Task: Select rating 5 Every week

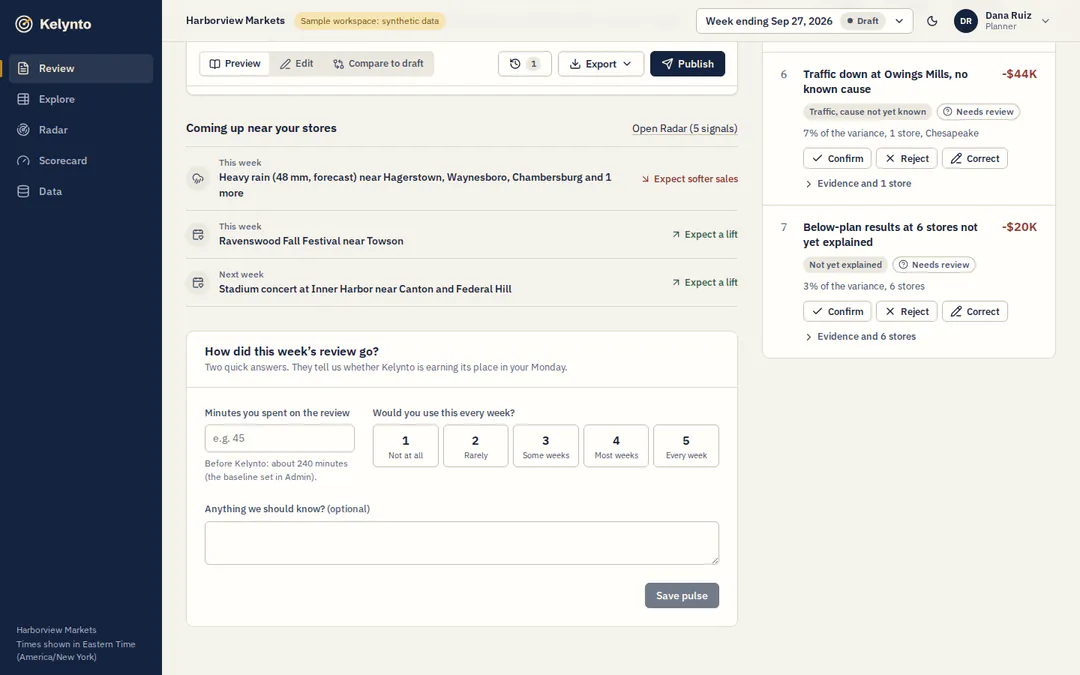Action: point(686,446)
